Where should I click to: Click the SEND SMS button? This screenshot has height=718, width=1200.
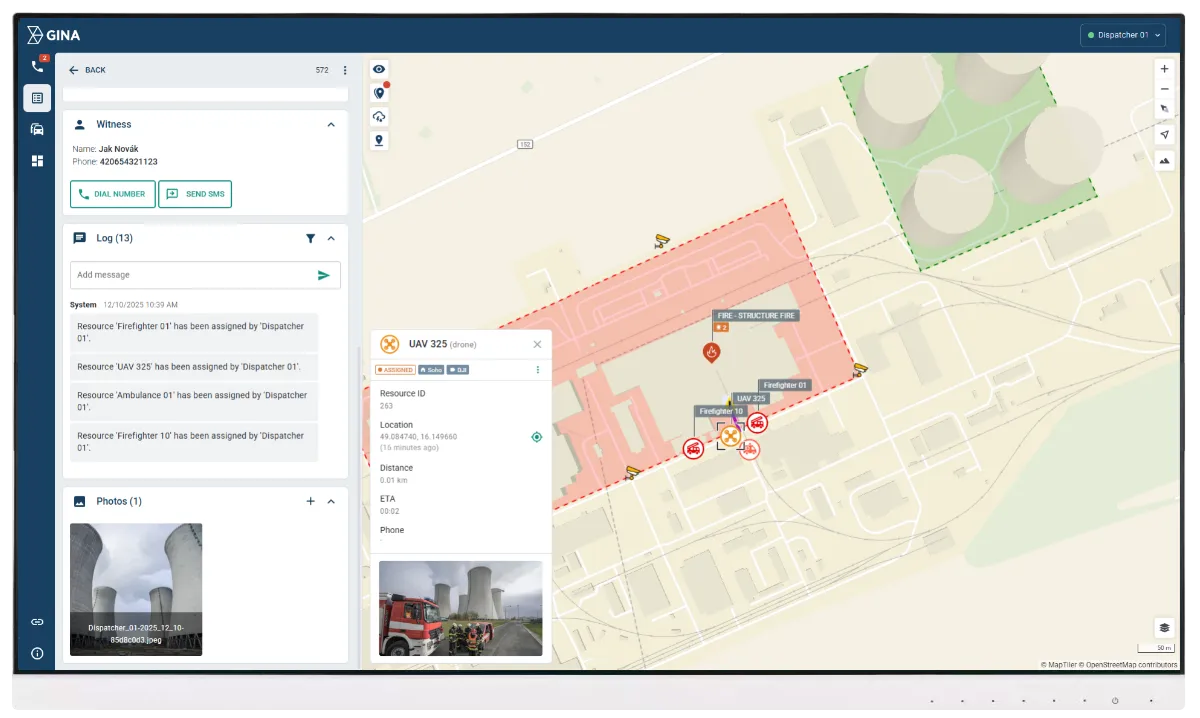click(x=195, y=194)
